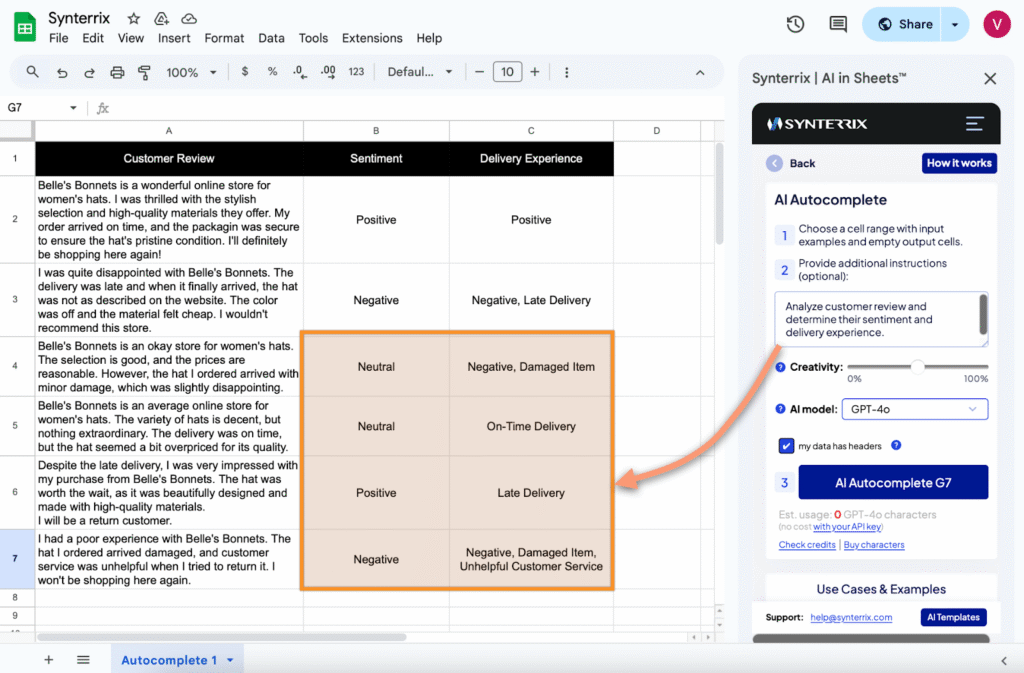Open the Data menu
1024x673 pixels.
tap(271, 39)
